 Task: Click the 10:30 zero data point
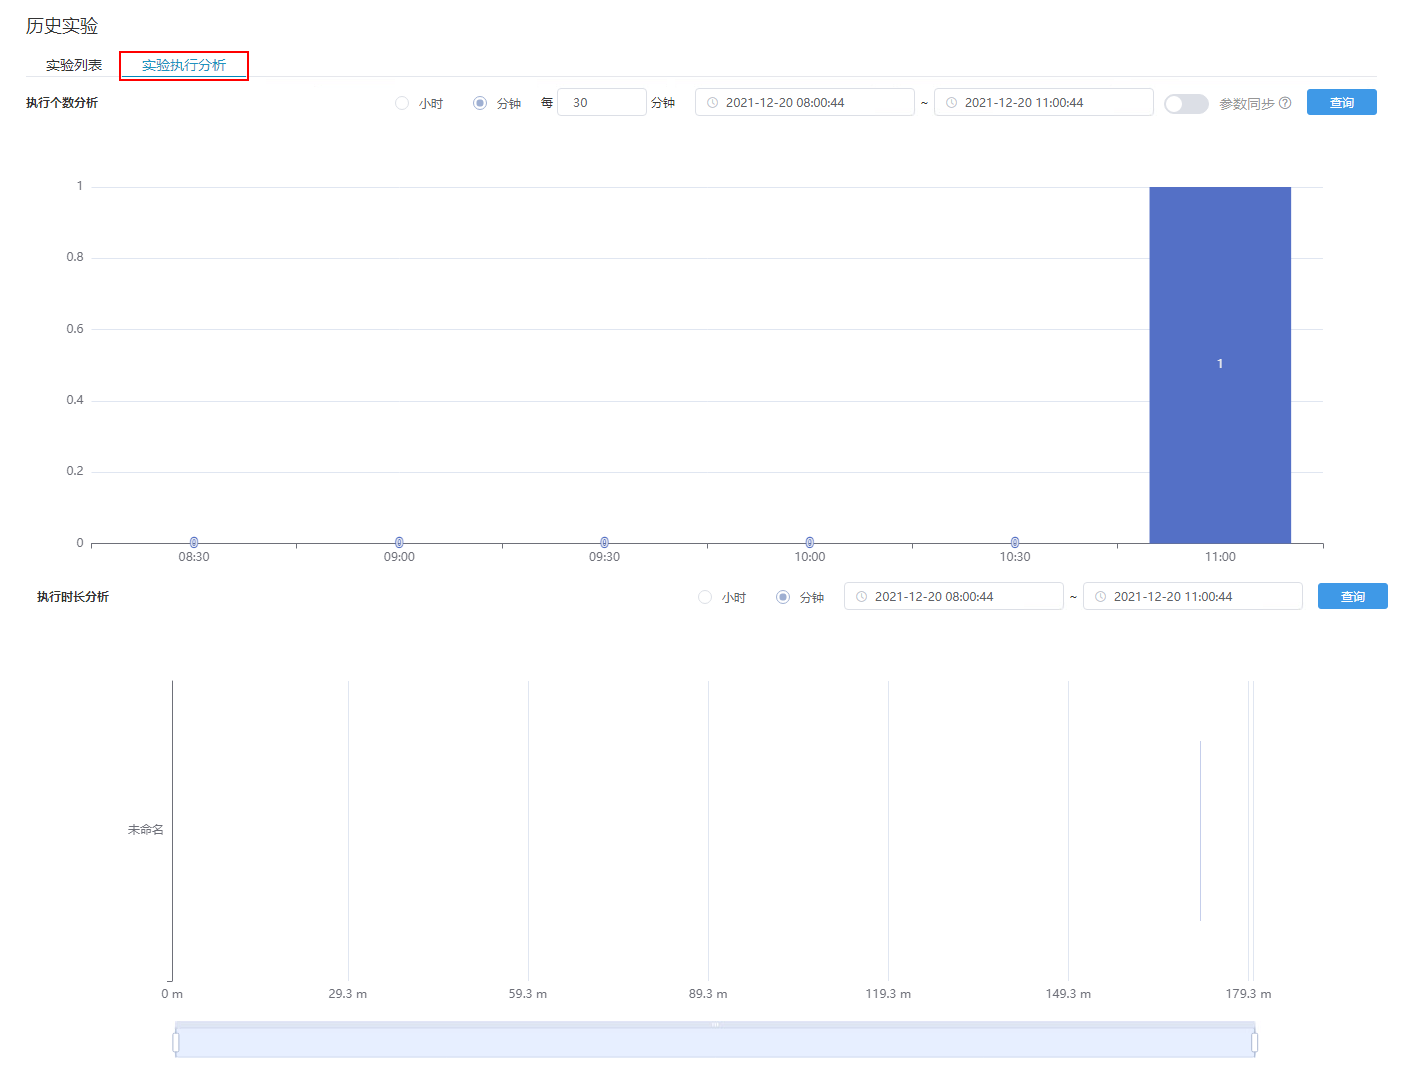click(1015, 542)
